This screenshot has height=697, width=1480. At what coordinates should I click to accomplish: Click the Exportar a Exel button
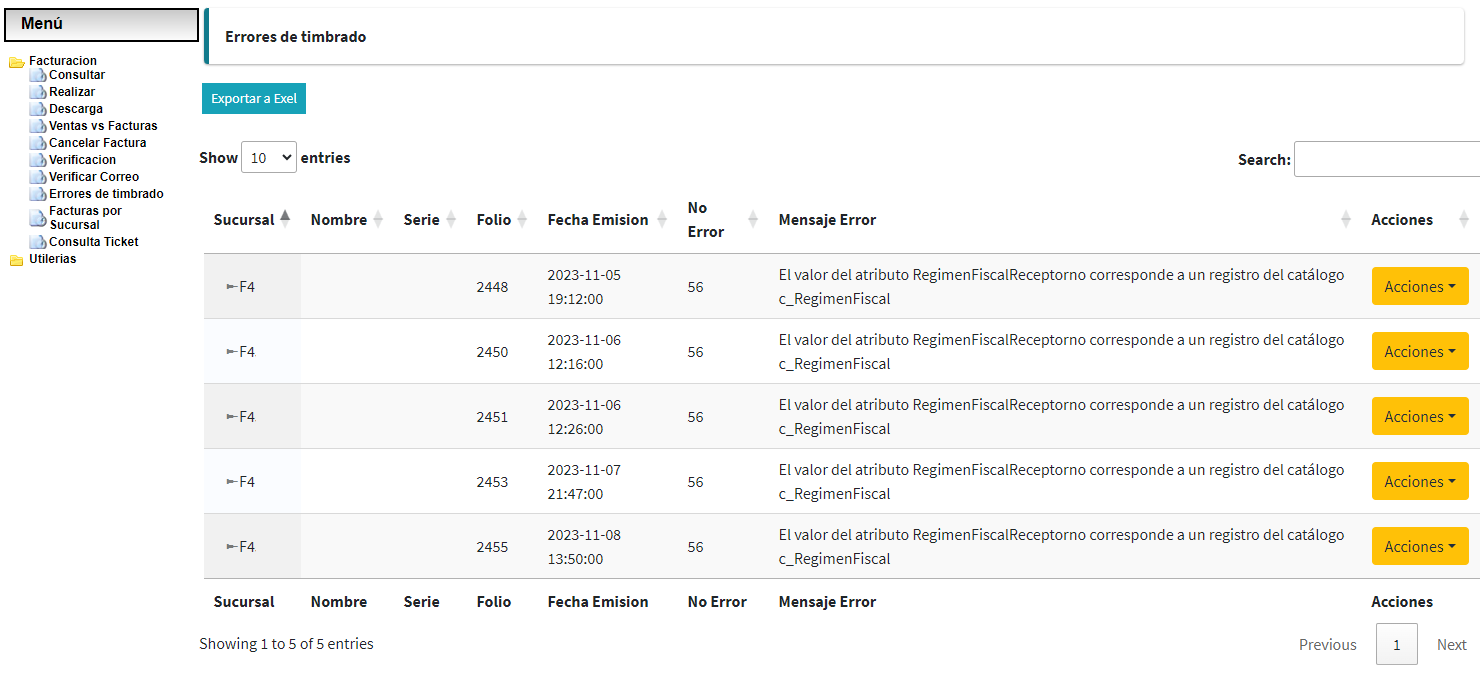[x=254, y=99]
